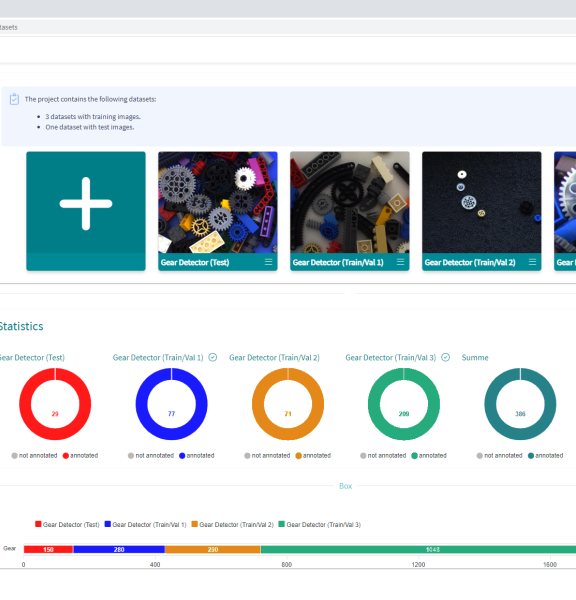Screen dimensions: 576x600
Task: Click blue bar segment labeled 280
Action: [x=119, y=549]
